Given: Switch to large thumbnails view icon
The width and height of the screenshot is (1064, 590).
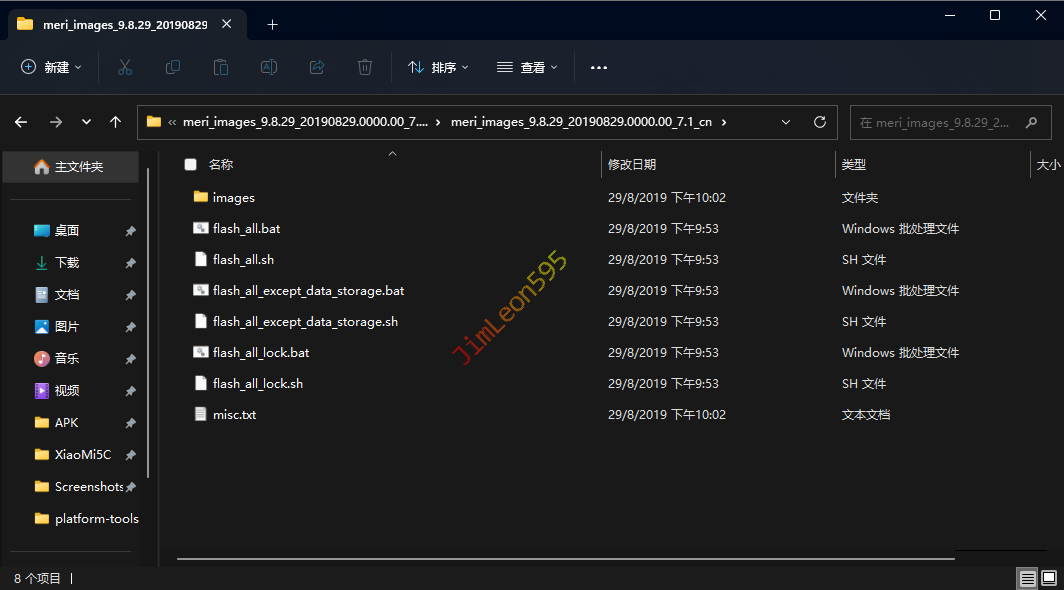Looking at the screenshot, I should coord(1049,578).
